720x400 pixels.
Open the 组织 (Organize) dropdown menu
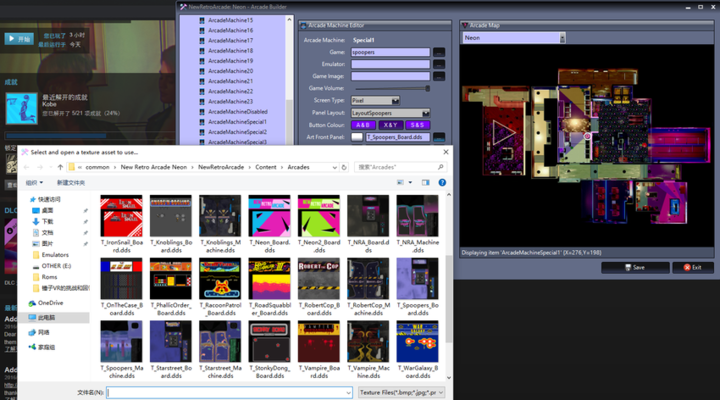(34, 183)
